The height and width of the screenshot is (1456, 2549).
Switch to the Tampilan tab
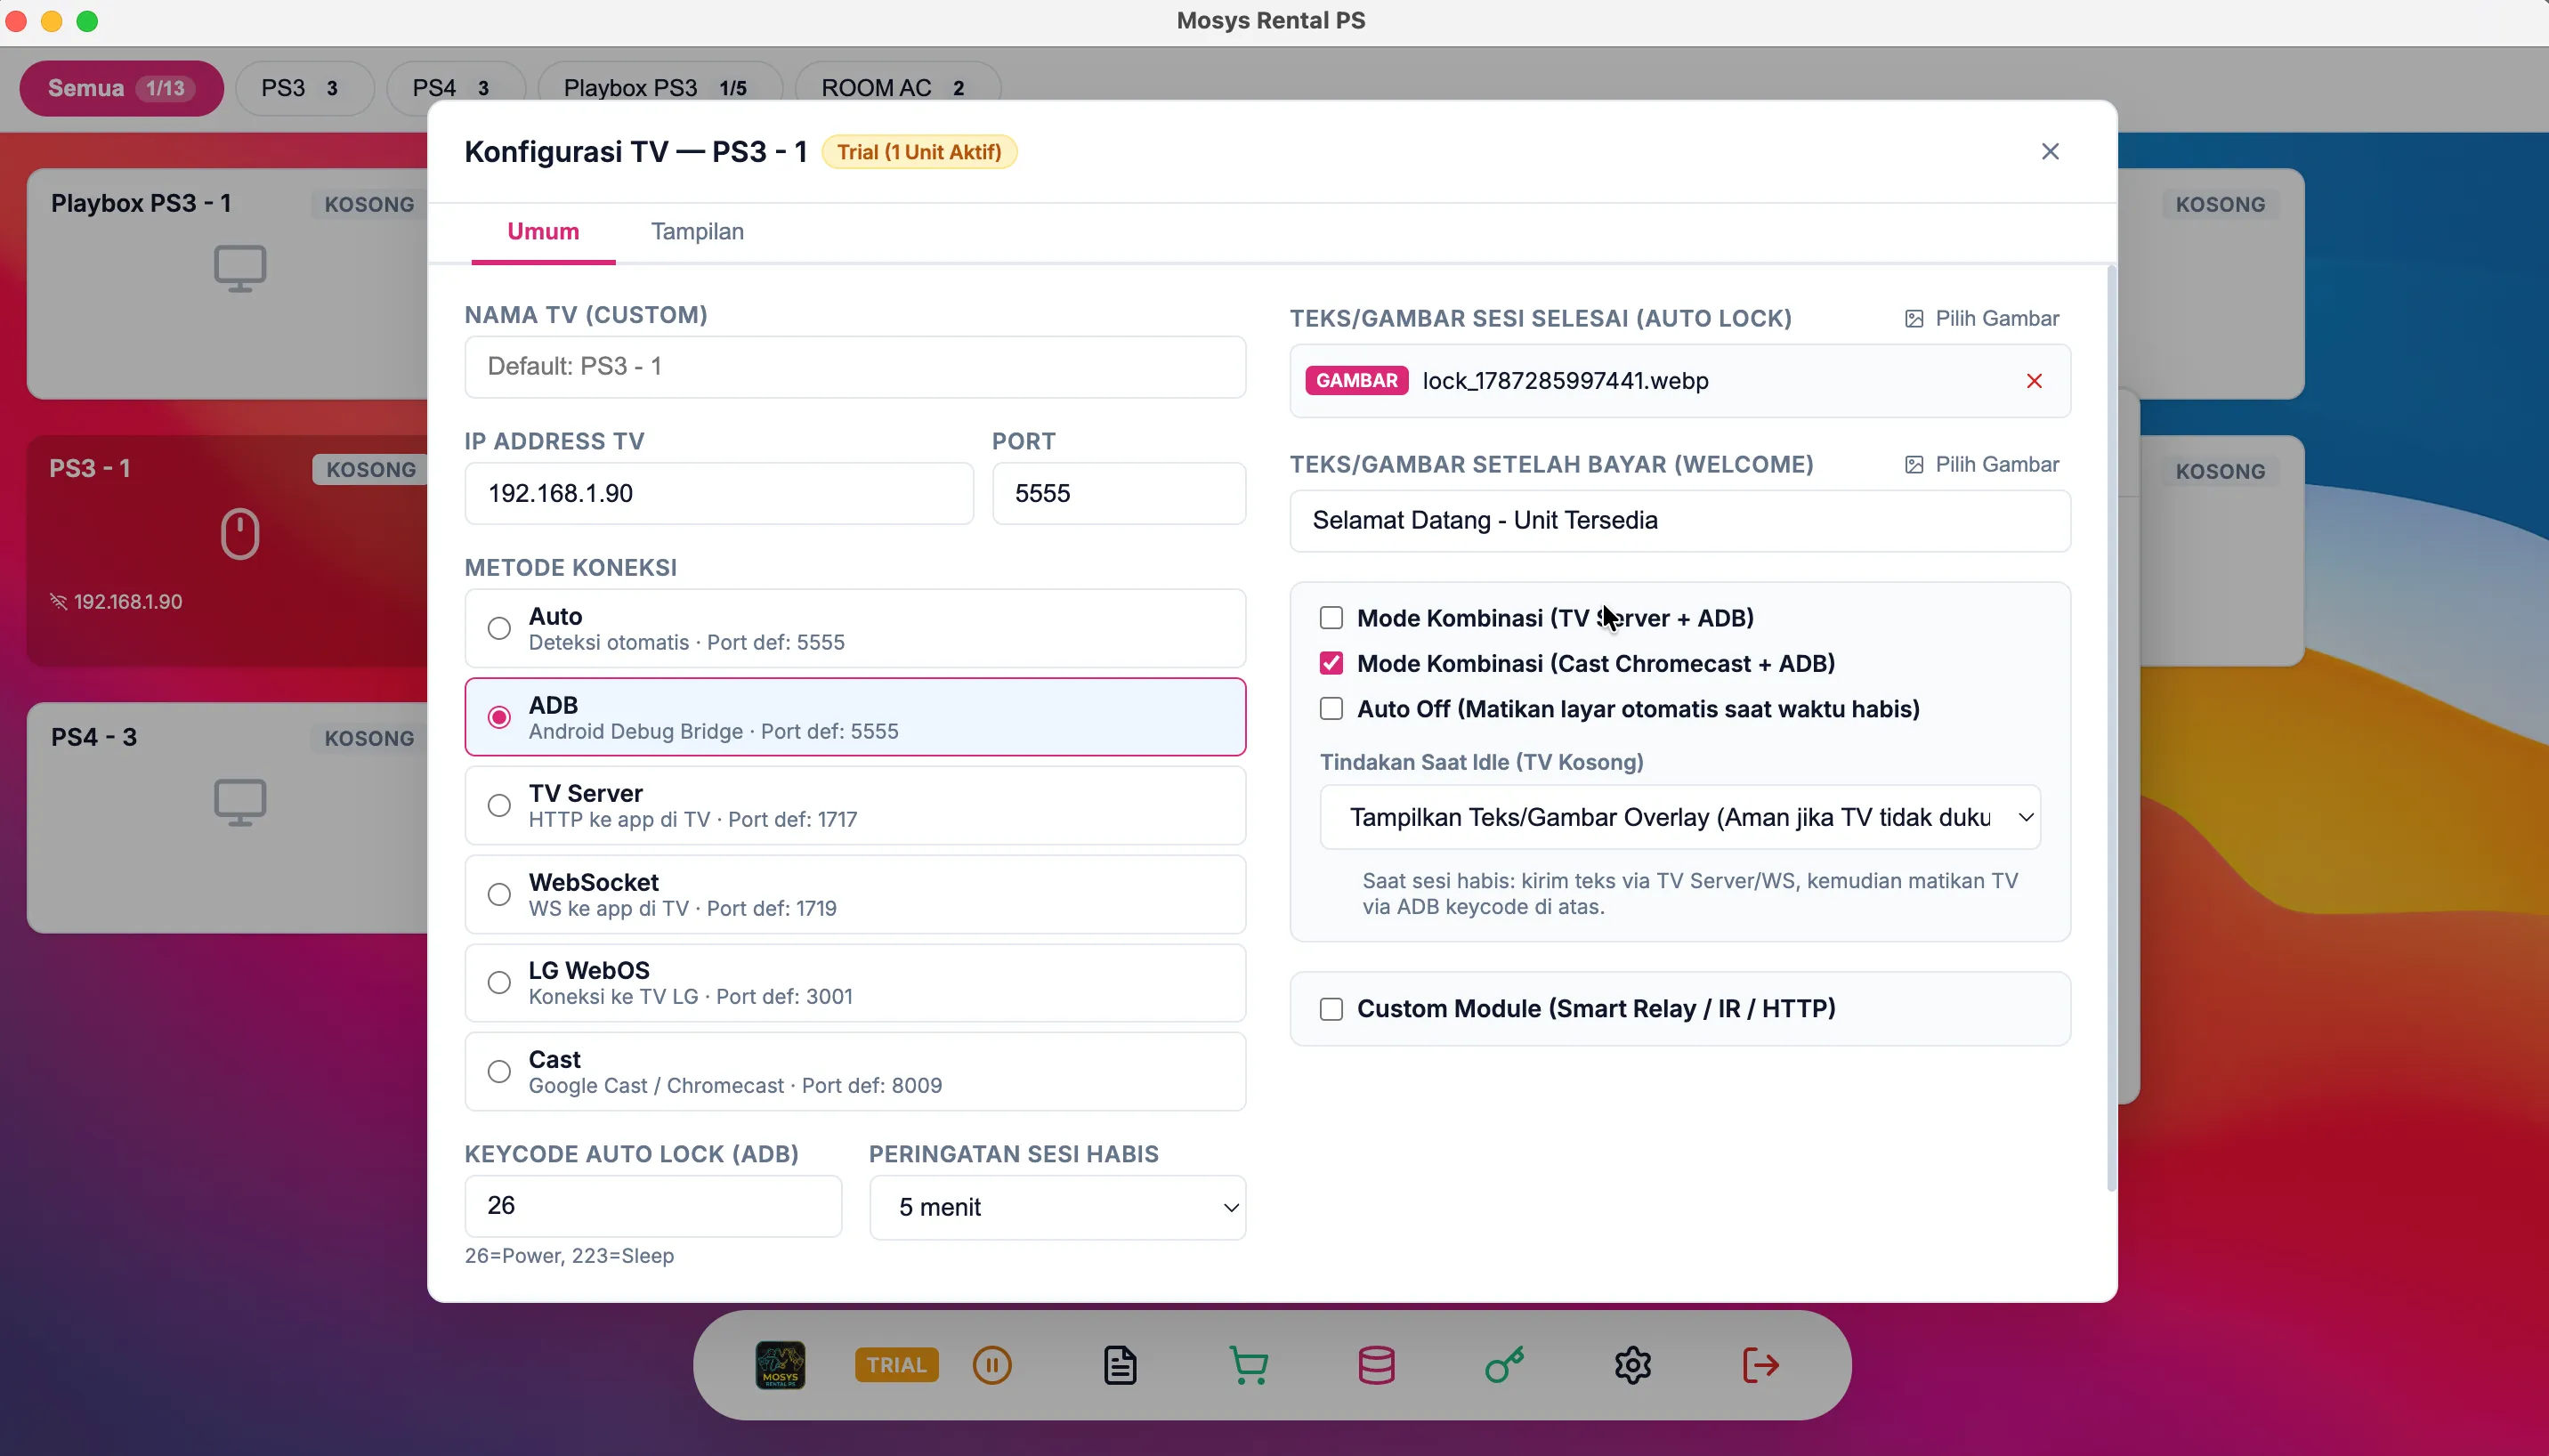coord(697,231)
